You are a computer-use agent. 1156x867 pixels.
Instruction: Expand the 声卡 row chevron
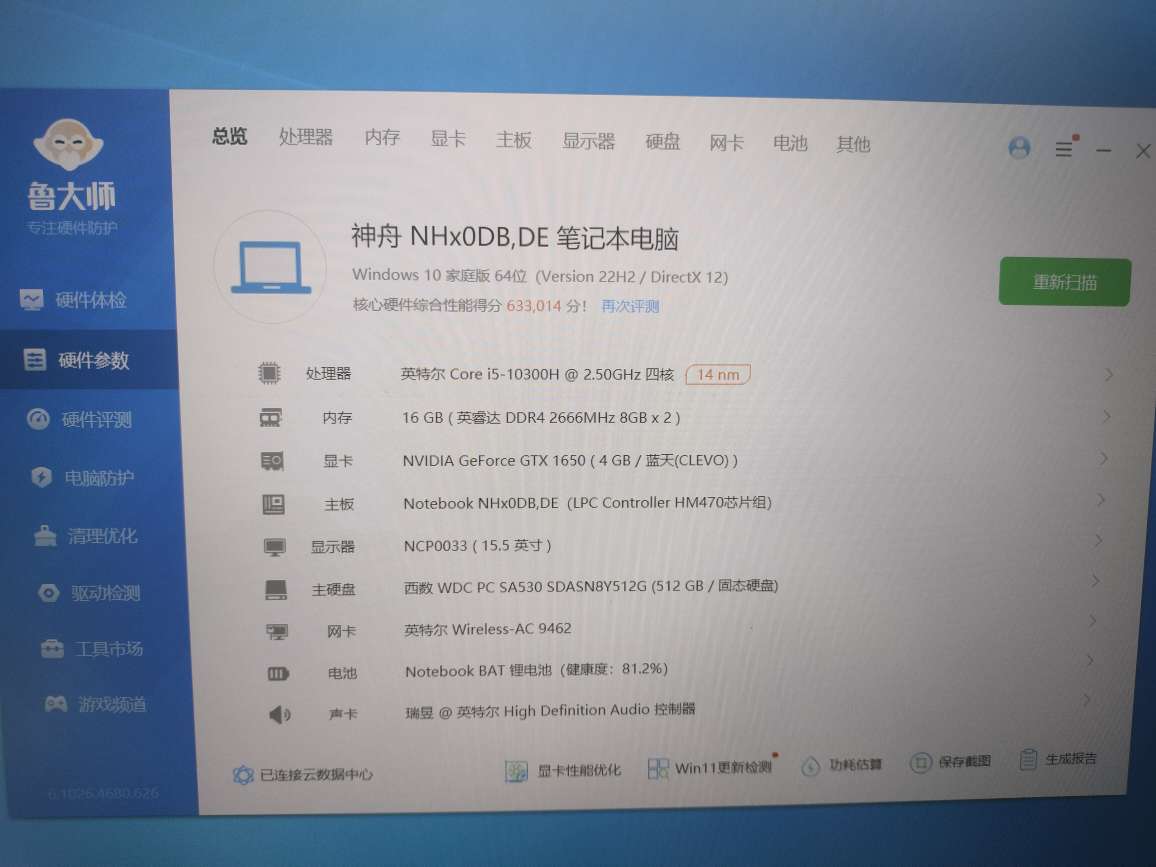[x=1087, y=700]
